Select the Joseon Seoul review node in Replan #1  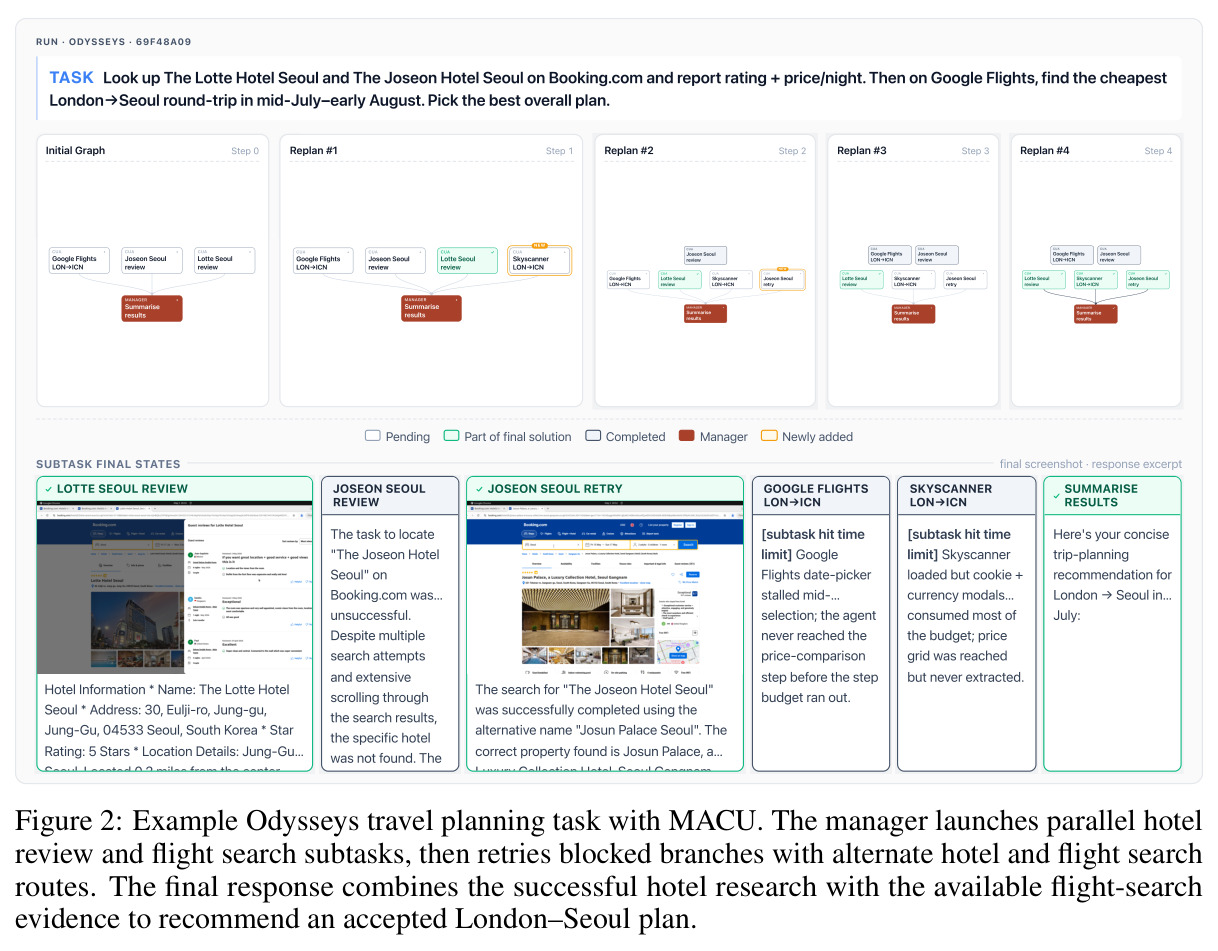(395, 262)
